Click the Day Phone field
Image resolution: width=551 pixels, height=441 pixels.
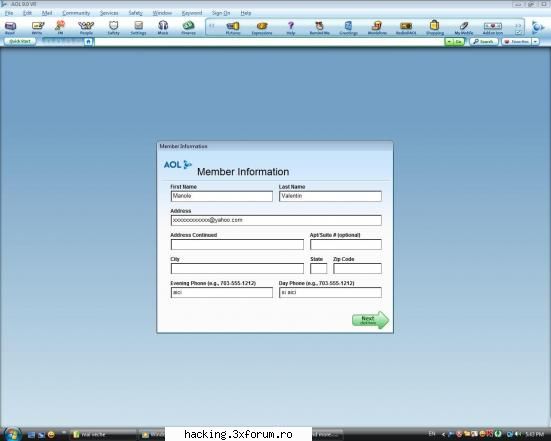click(x=330, y=292)
